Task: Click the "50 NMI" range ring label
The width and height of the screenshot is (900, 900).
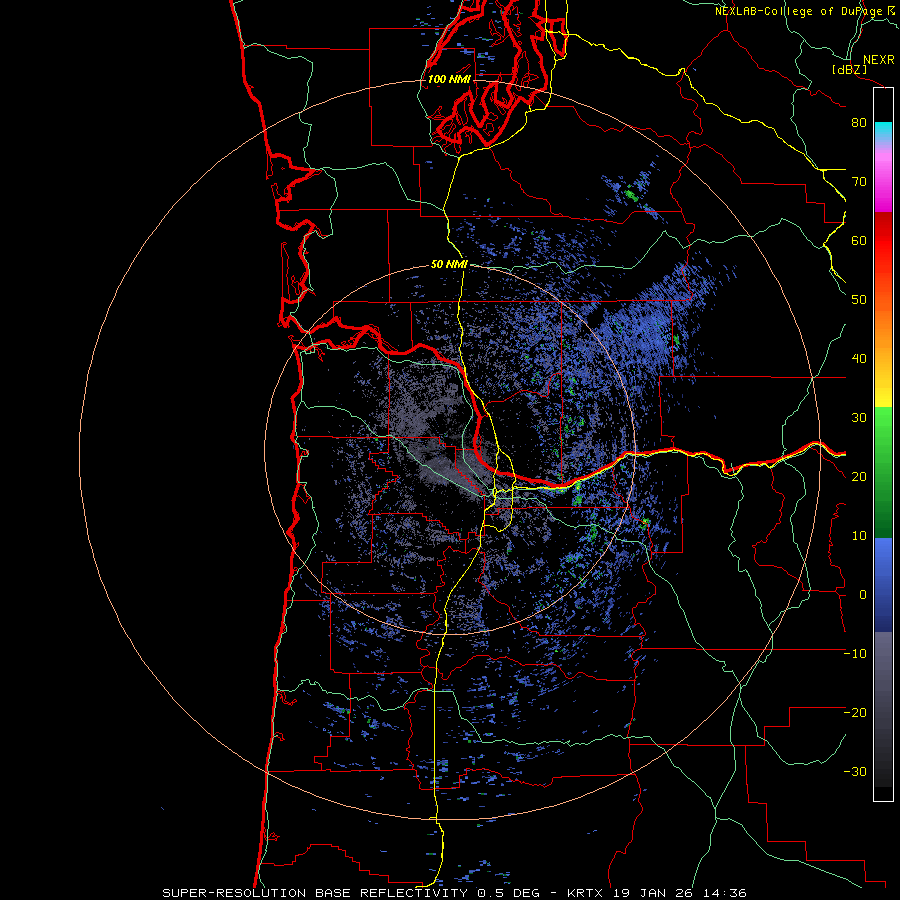Action: click(449, 265)
